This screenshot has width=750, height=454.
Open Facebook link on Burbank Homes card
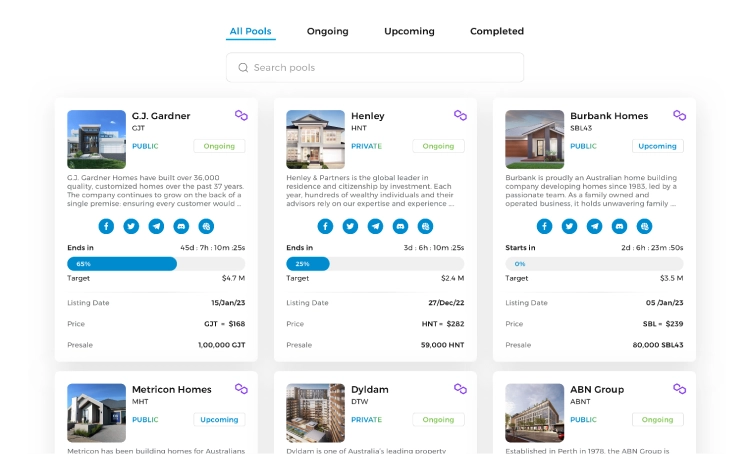[544, 226]
